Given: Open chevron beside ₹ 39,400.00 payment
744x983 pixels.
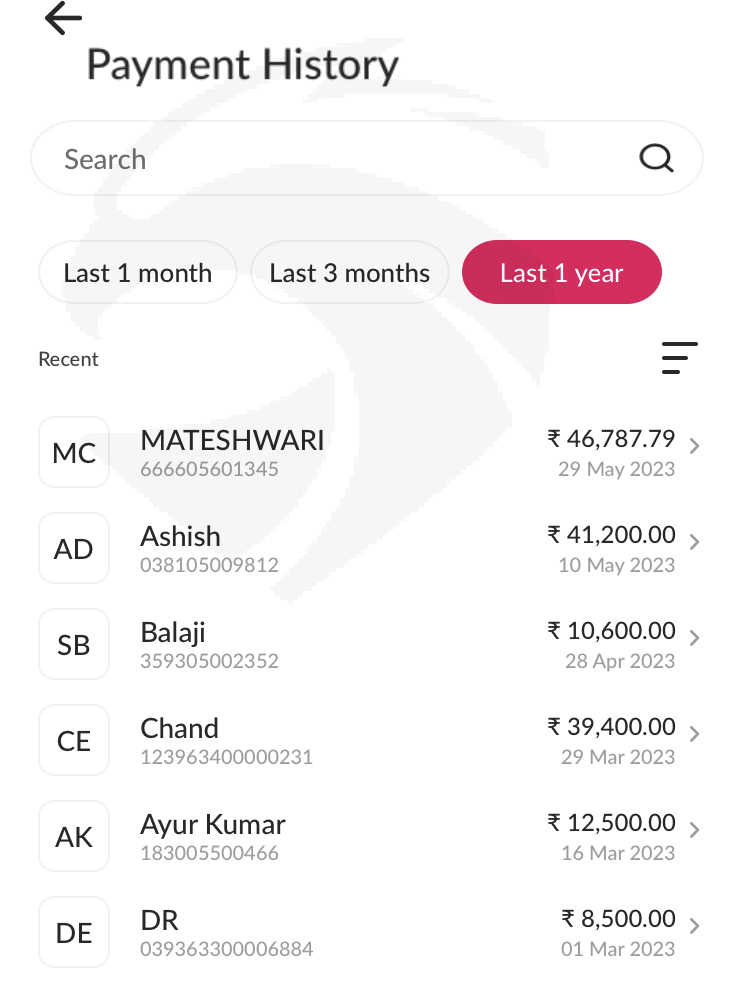Looking at the screenshot, I should click(694, 734).
